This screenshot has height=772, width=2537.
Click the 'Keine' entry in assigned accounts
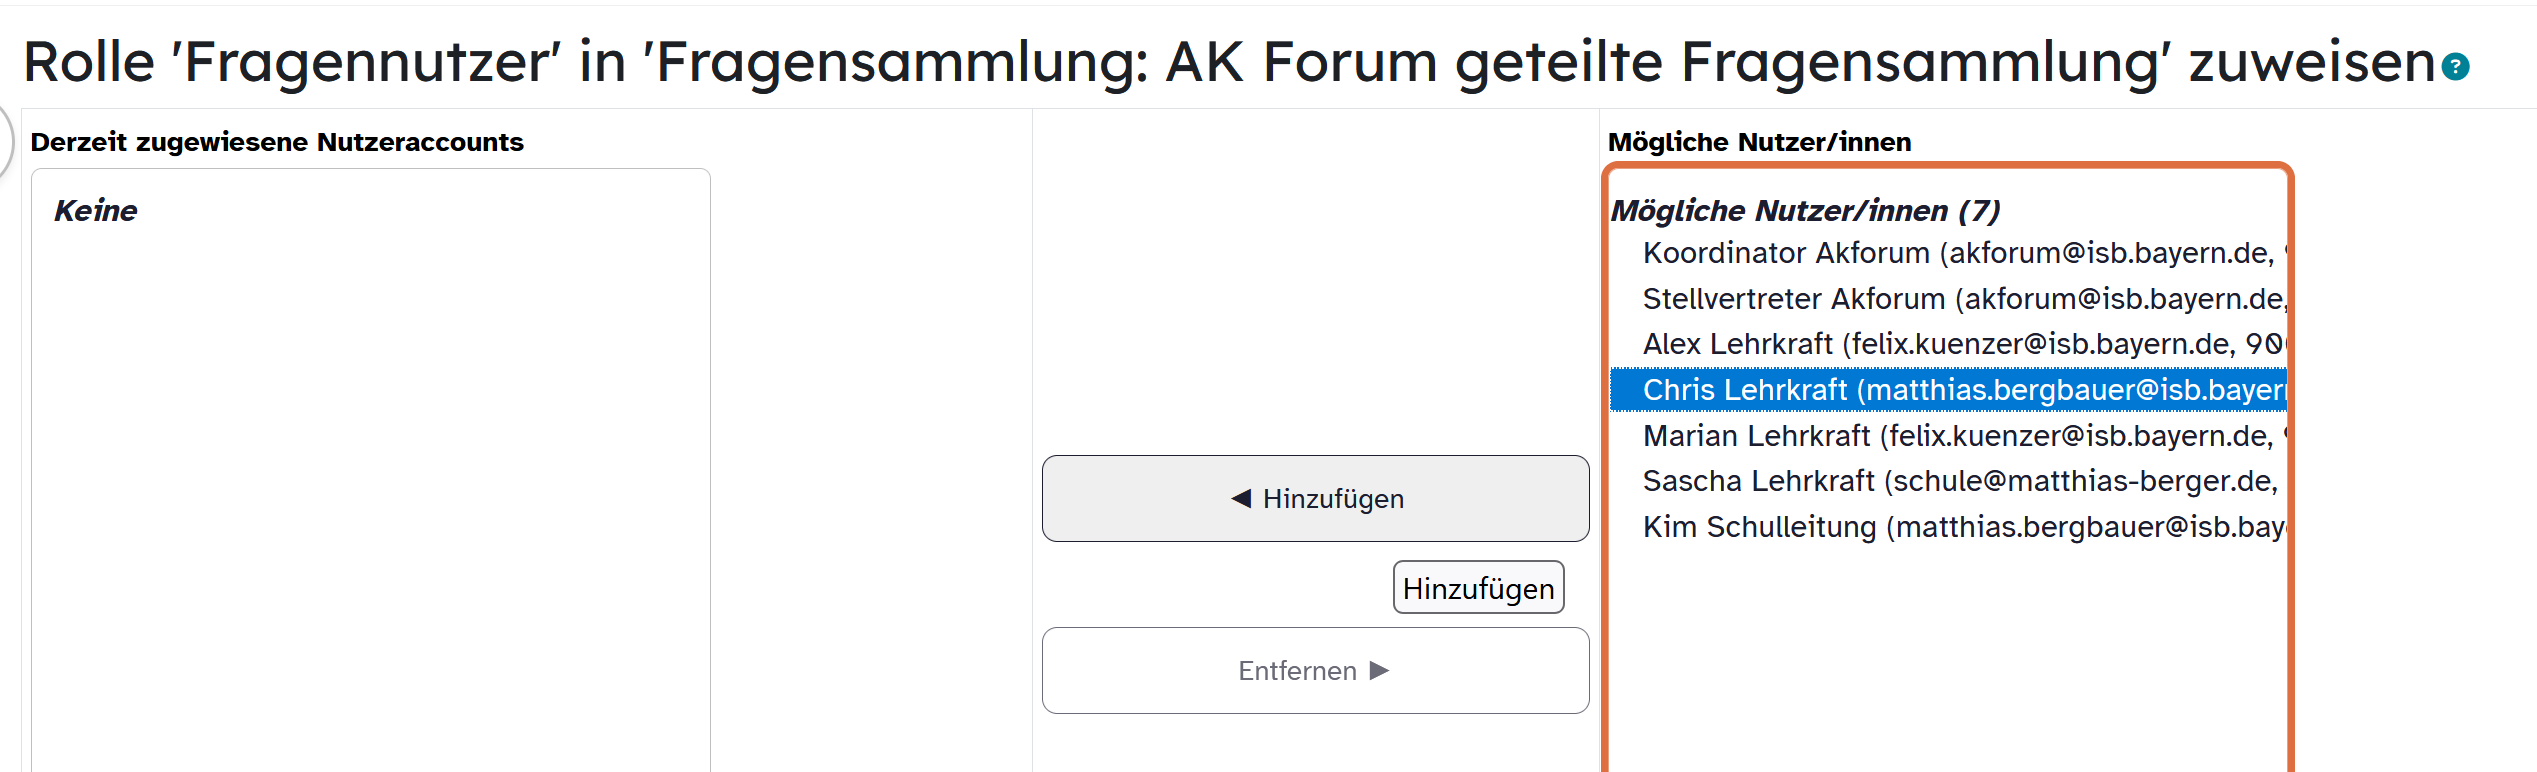(96, 211)
